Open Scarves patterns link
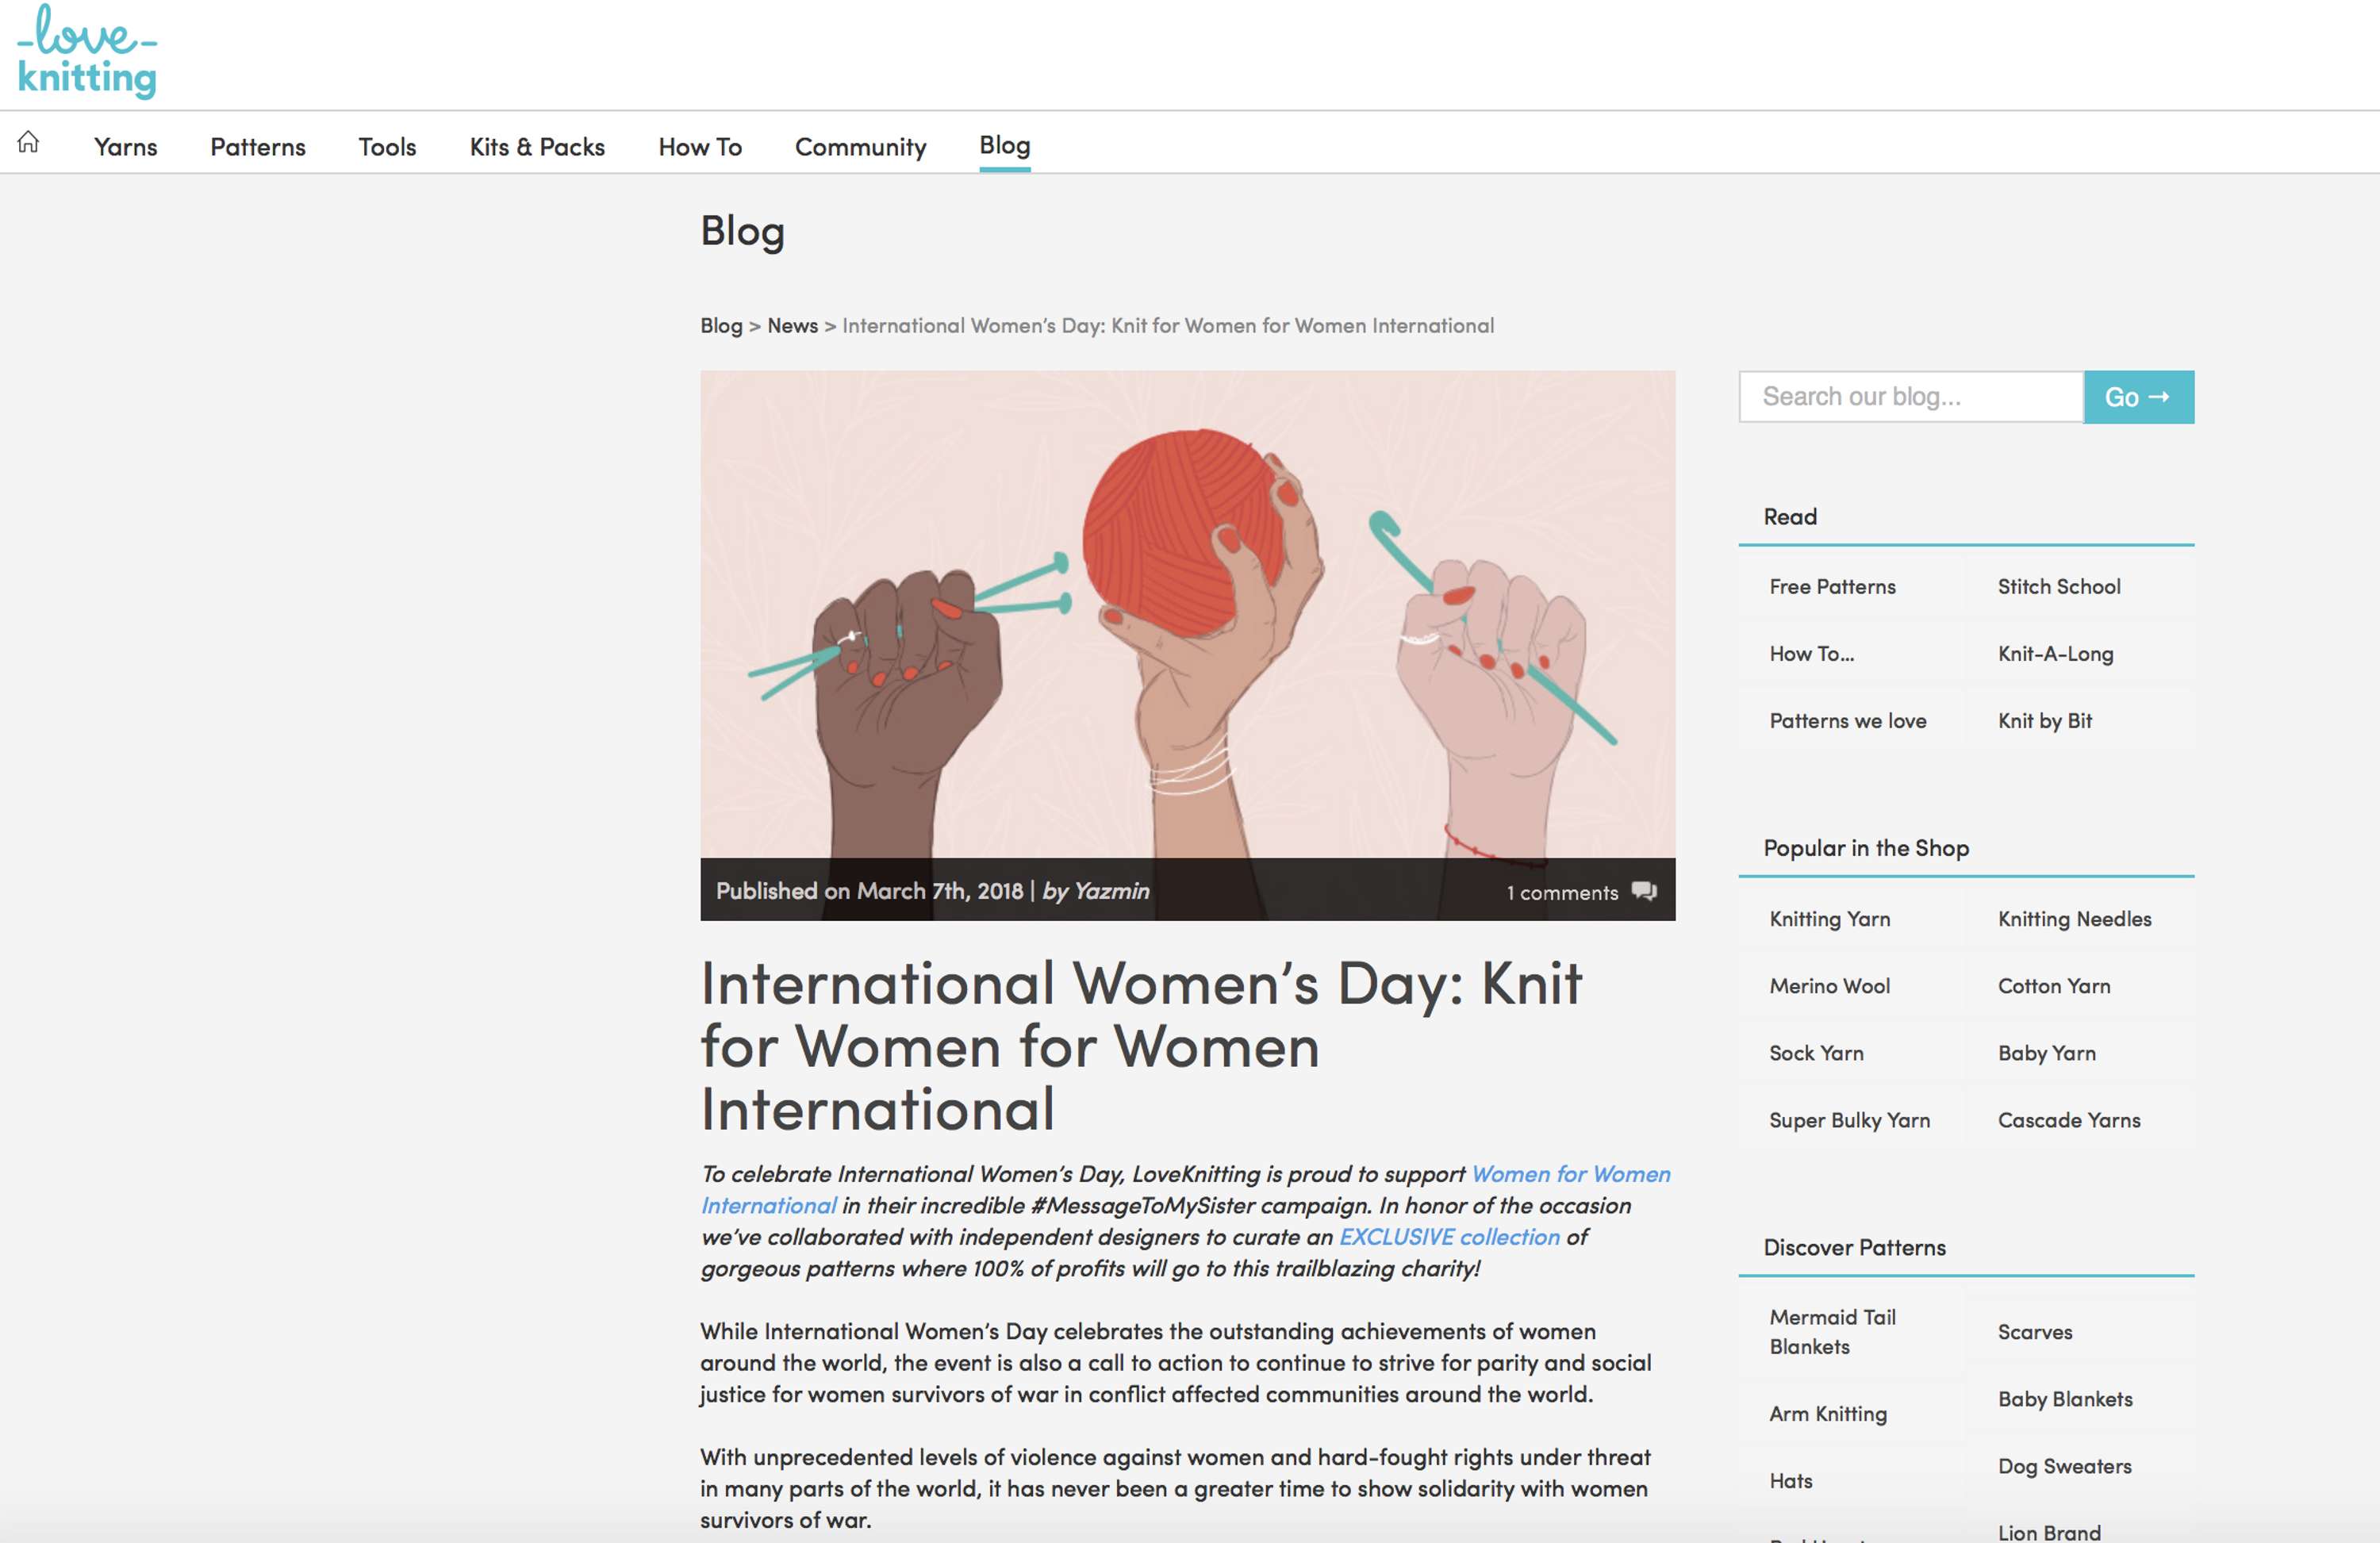2380x1543 pixels. click(2035, 1332)
